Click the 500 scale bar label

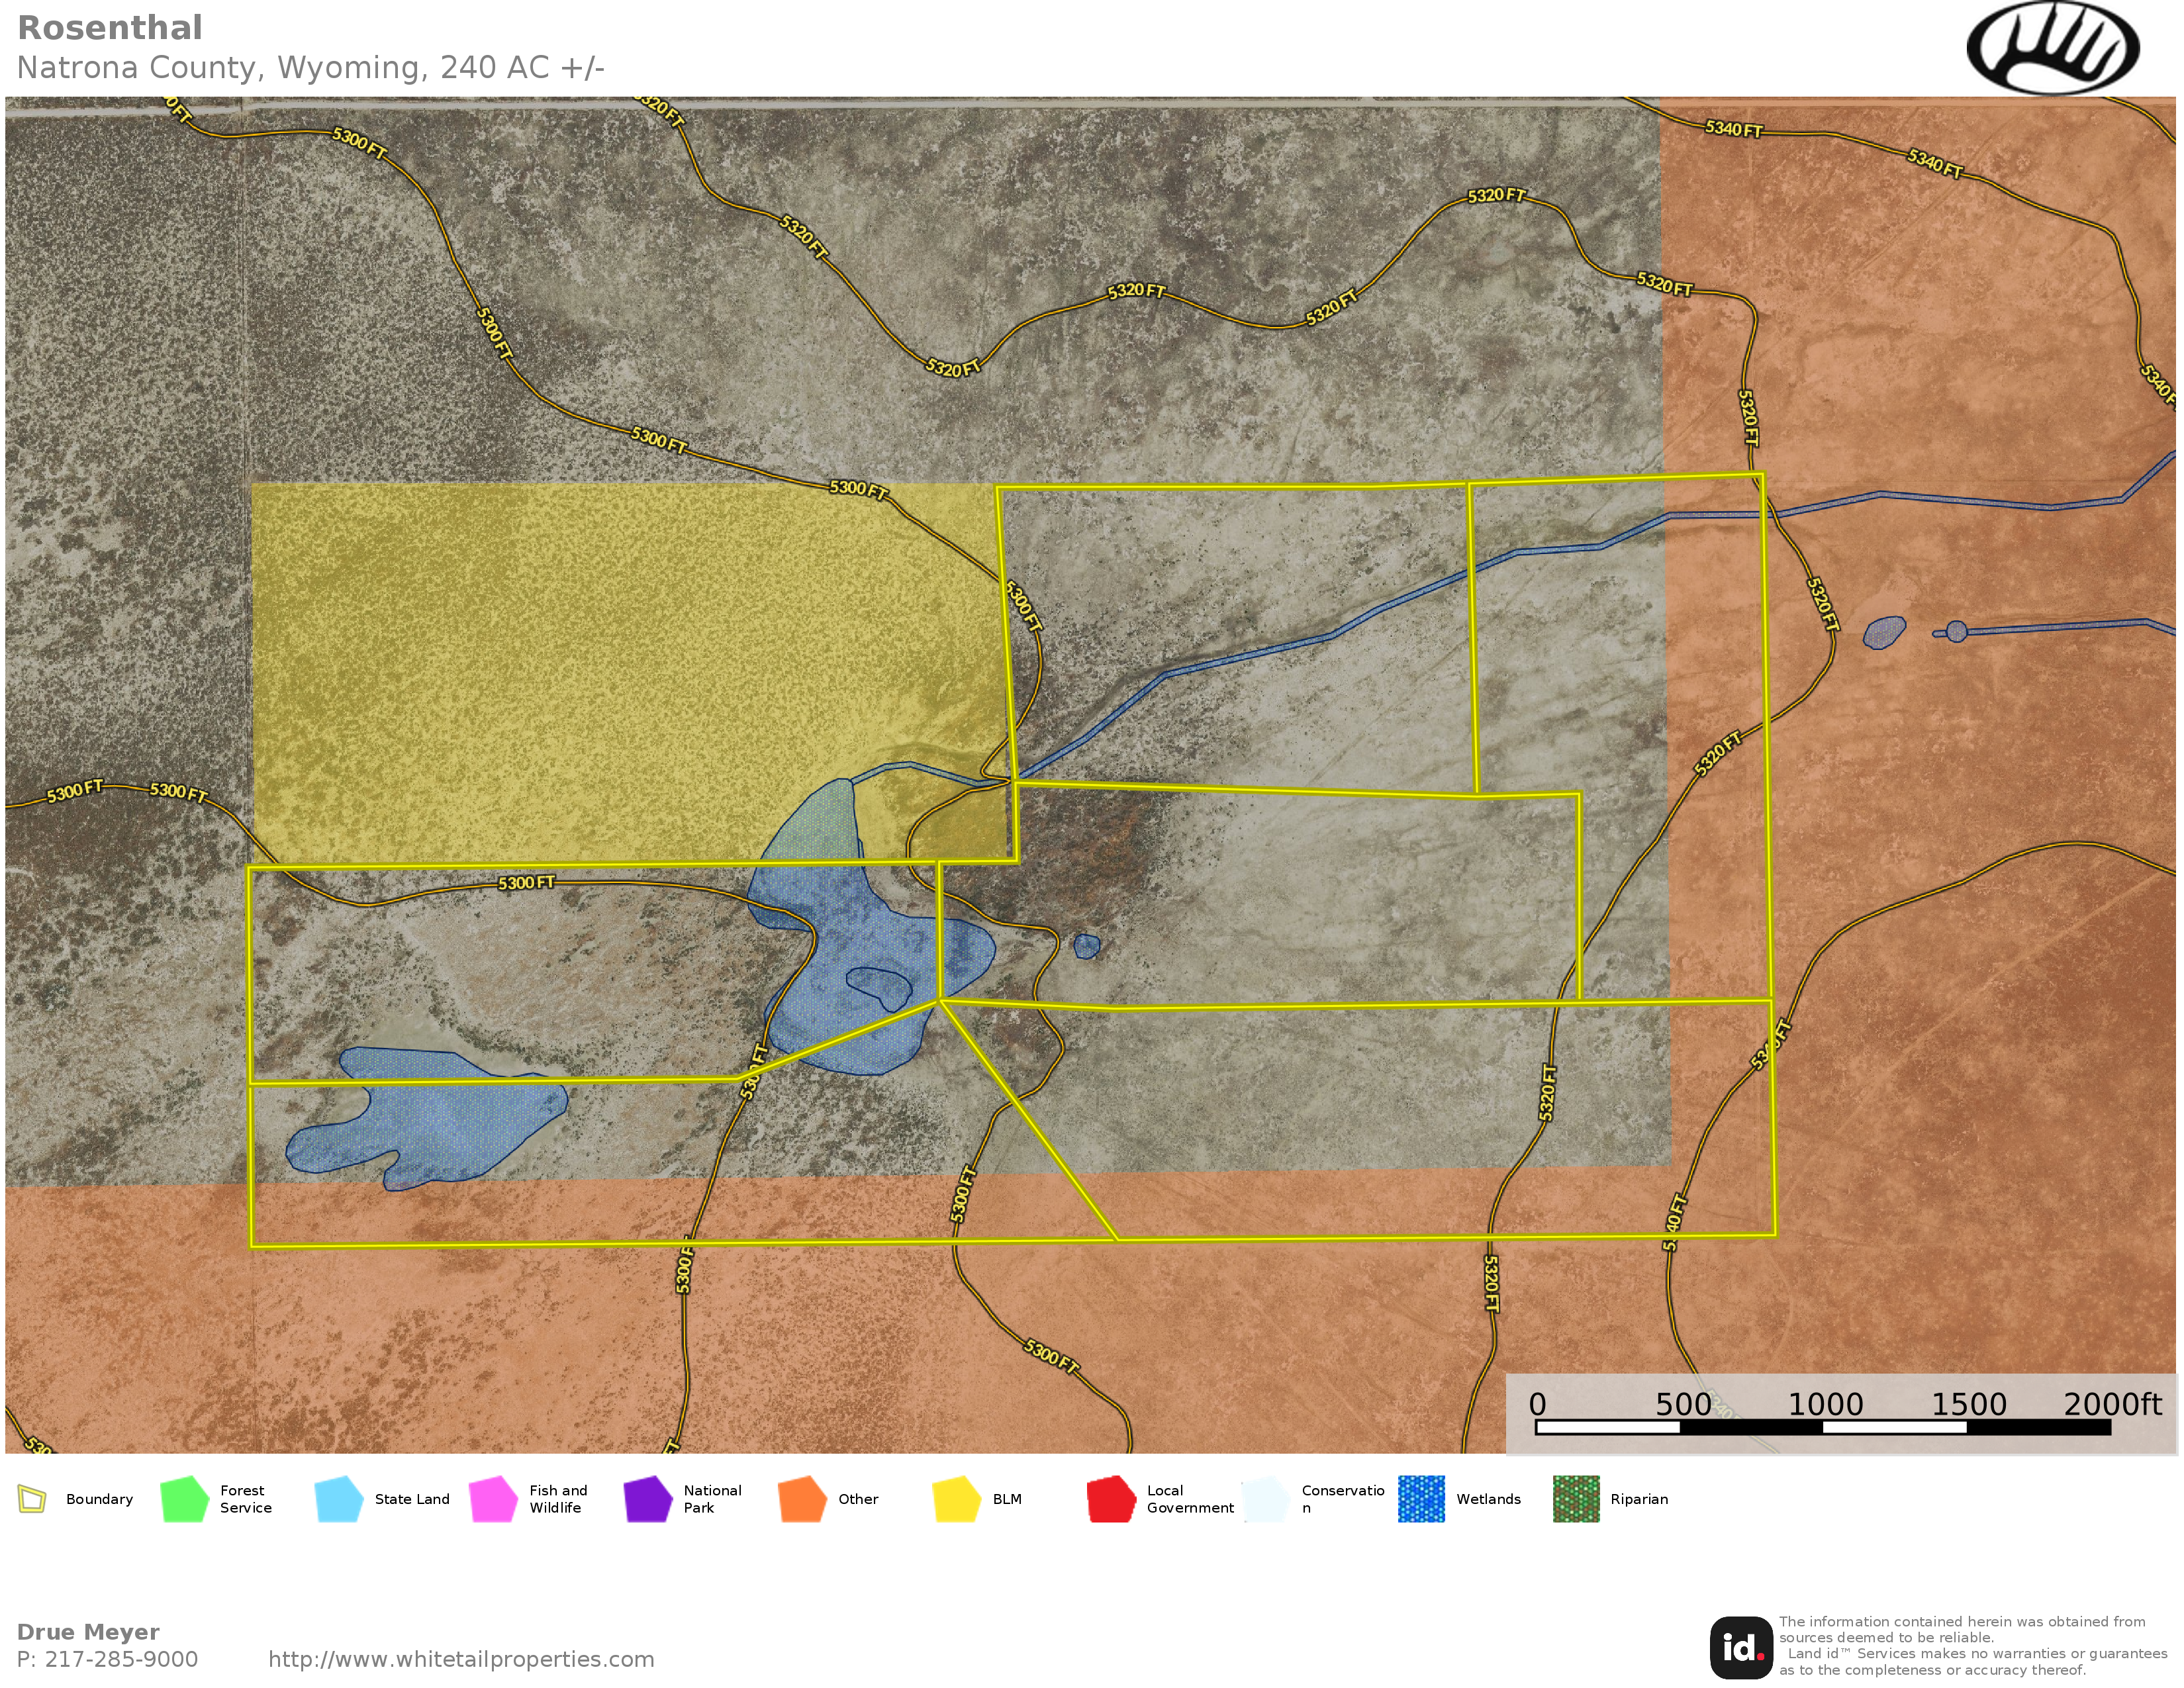tap(1683, 1404)
